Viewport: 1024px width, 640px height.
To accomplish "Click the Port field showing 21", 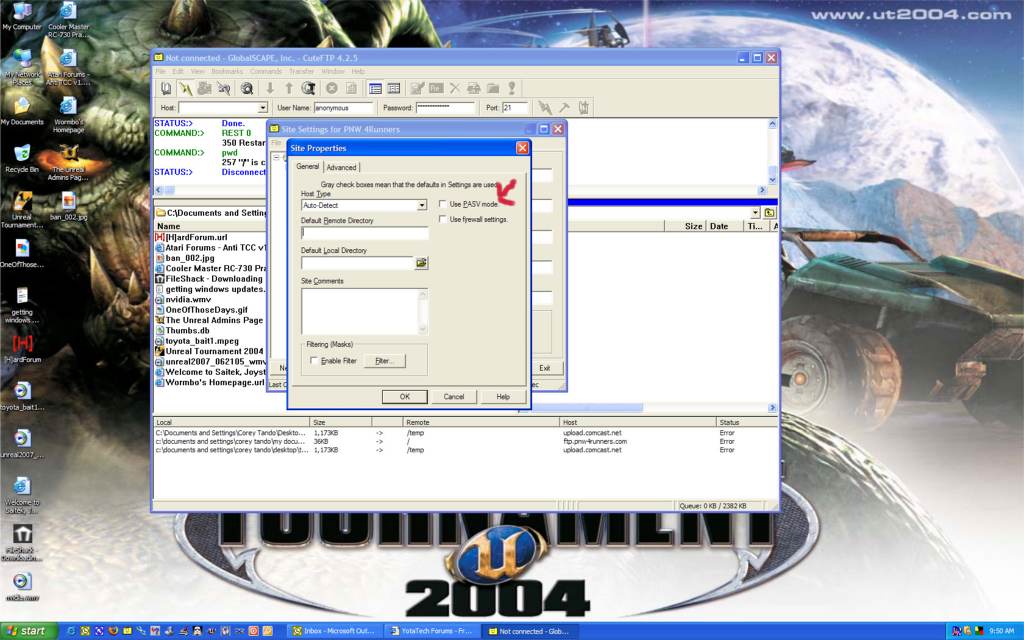I will click(515, 108).
